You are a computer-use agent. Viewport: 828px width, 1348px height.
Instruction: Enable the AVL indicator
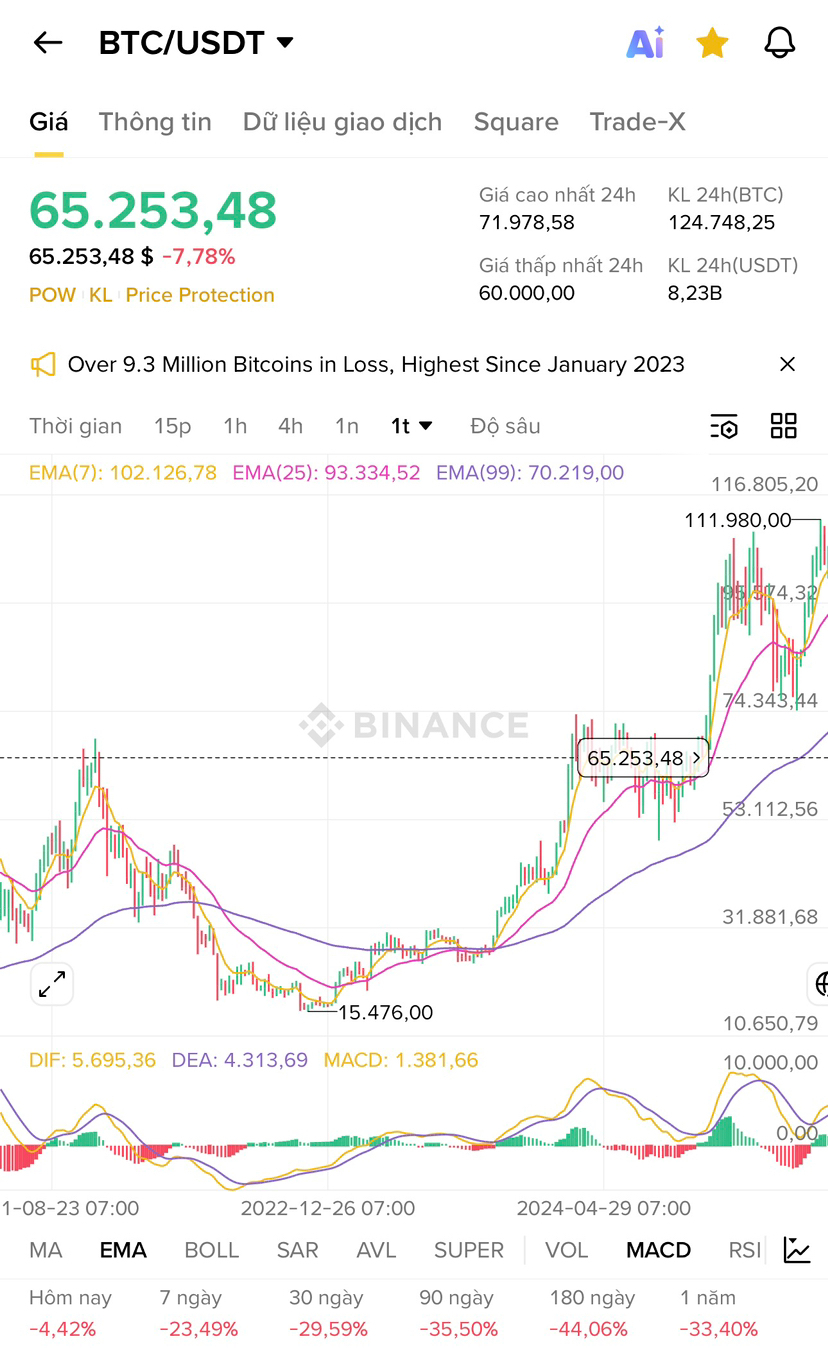(376, 1250)
